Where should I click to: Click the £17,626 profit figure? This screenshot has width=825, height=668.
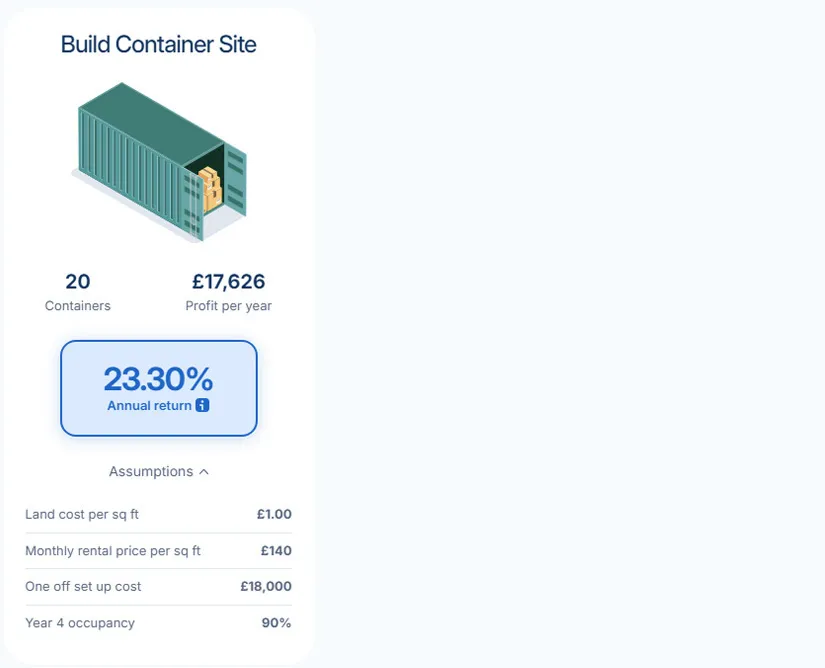(x=228, y=281)
